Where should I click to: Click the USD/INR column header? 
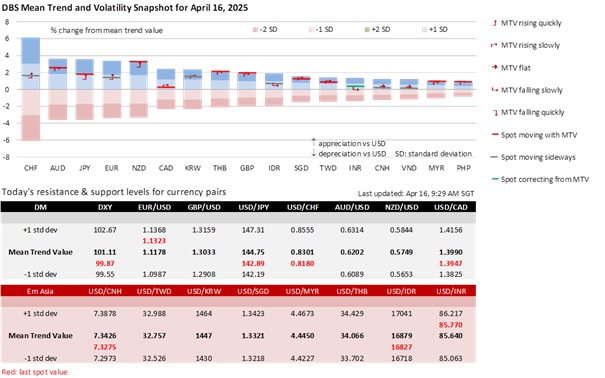tap(451, 291)
